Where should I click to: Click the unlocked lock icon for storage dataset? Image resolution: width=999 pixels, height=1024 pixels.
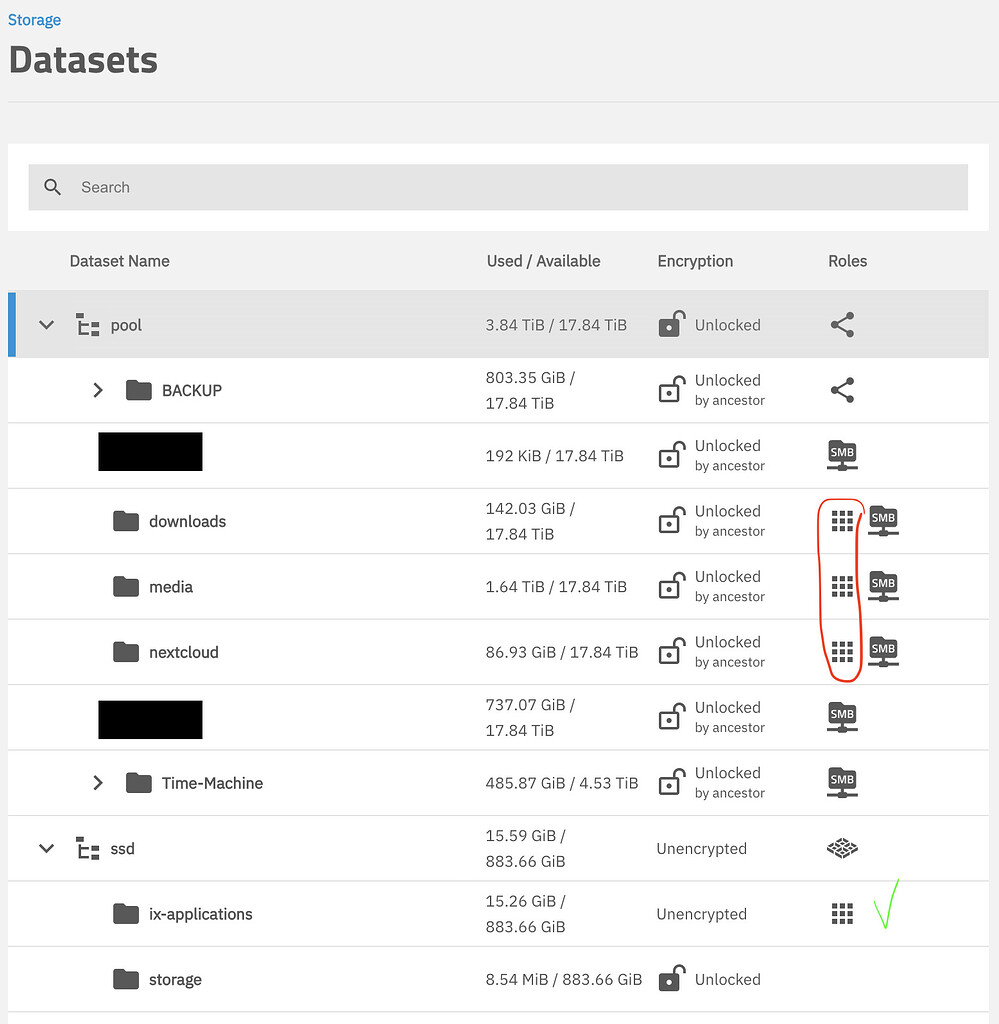671,978
